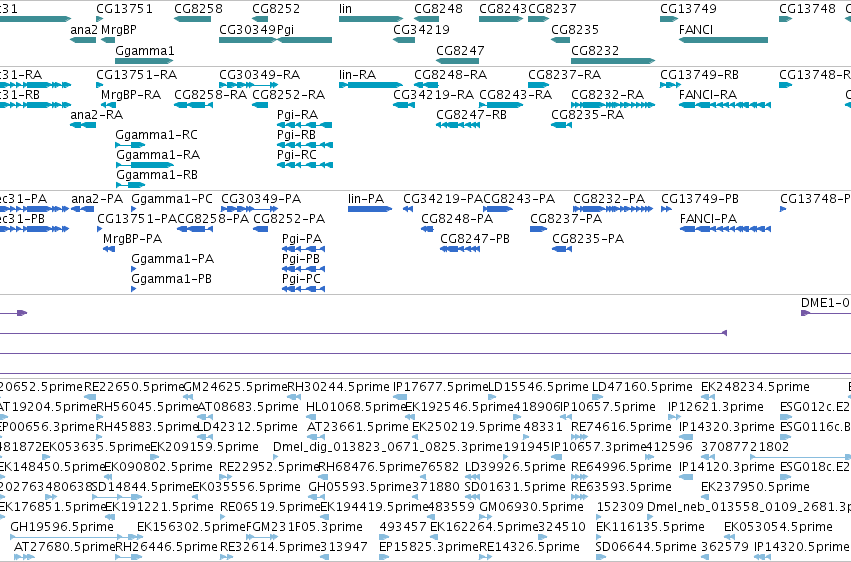Open the CG8232-RA transcript
This screenshot has width=851, height=562.
(x=613, y=105)
